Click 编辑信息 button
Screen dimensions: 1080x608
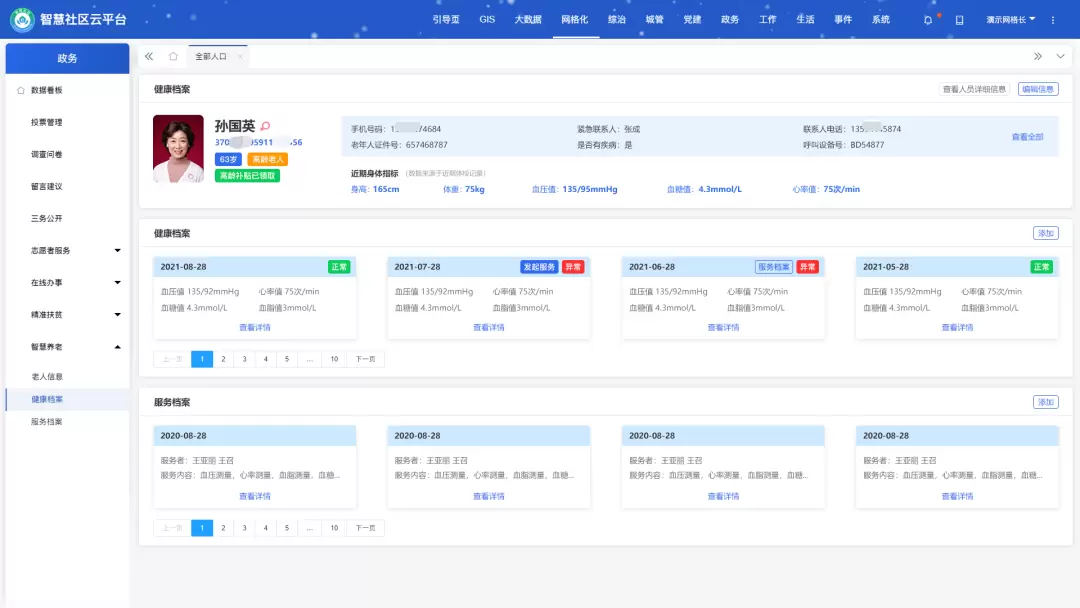click(1038, 90)
